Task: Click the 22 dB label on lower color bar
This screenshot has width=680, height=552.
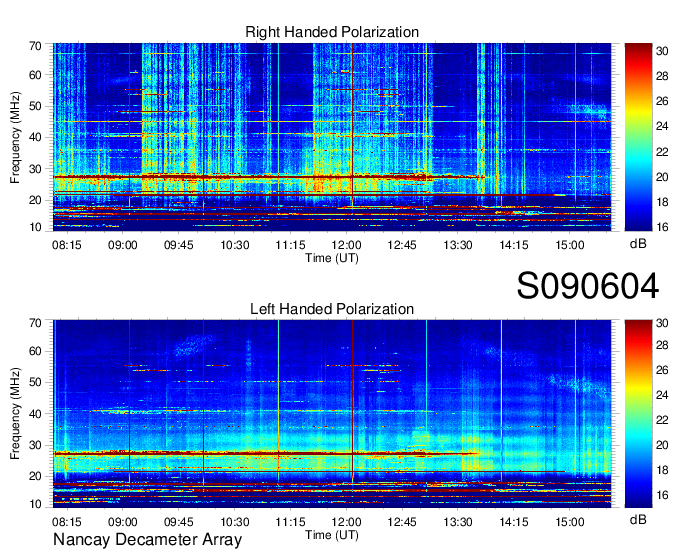Action: point(662,420)
